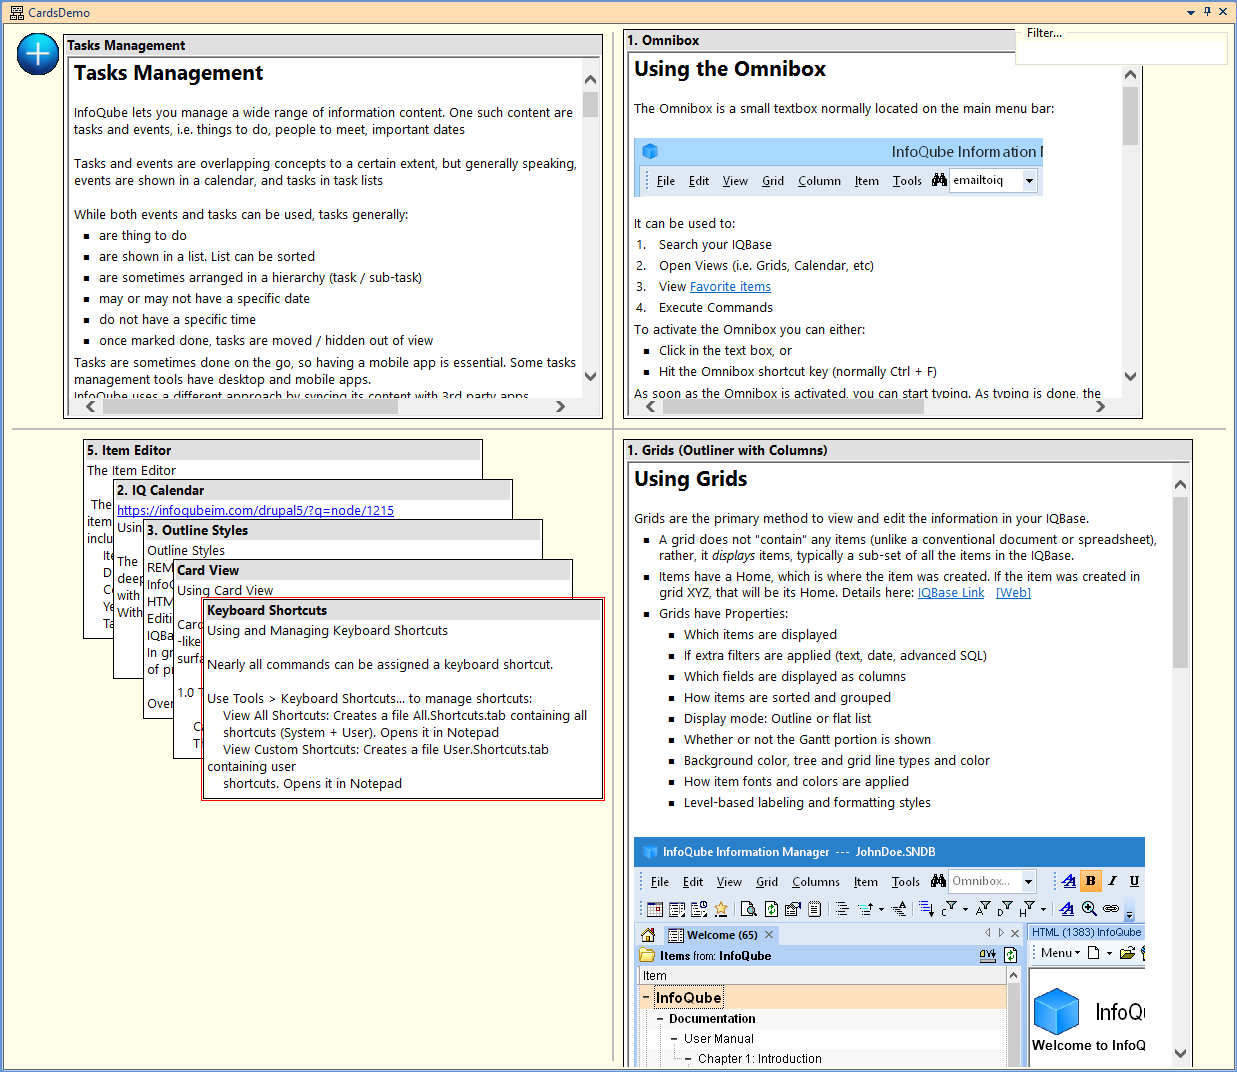Open the Item menu in Grids card screenshot
The image size is (1237, 1072).
click(866, 882)
